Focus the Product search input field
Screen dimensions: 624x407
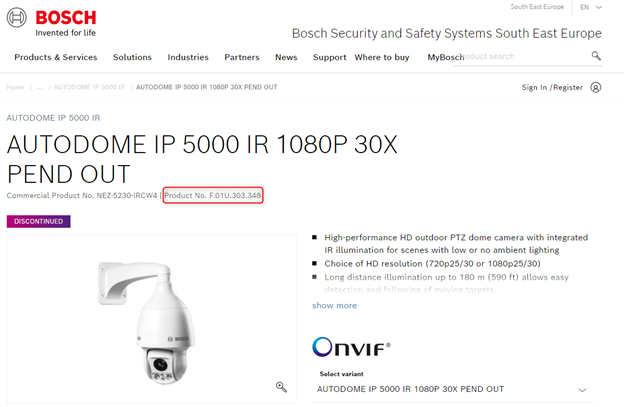click(521, 56)
